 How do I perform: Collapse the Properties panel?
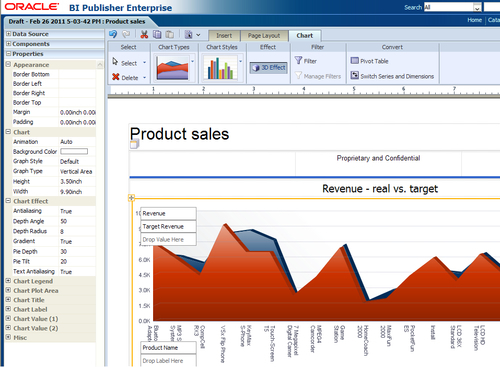click(9, 54)
